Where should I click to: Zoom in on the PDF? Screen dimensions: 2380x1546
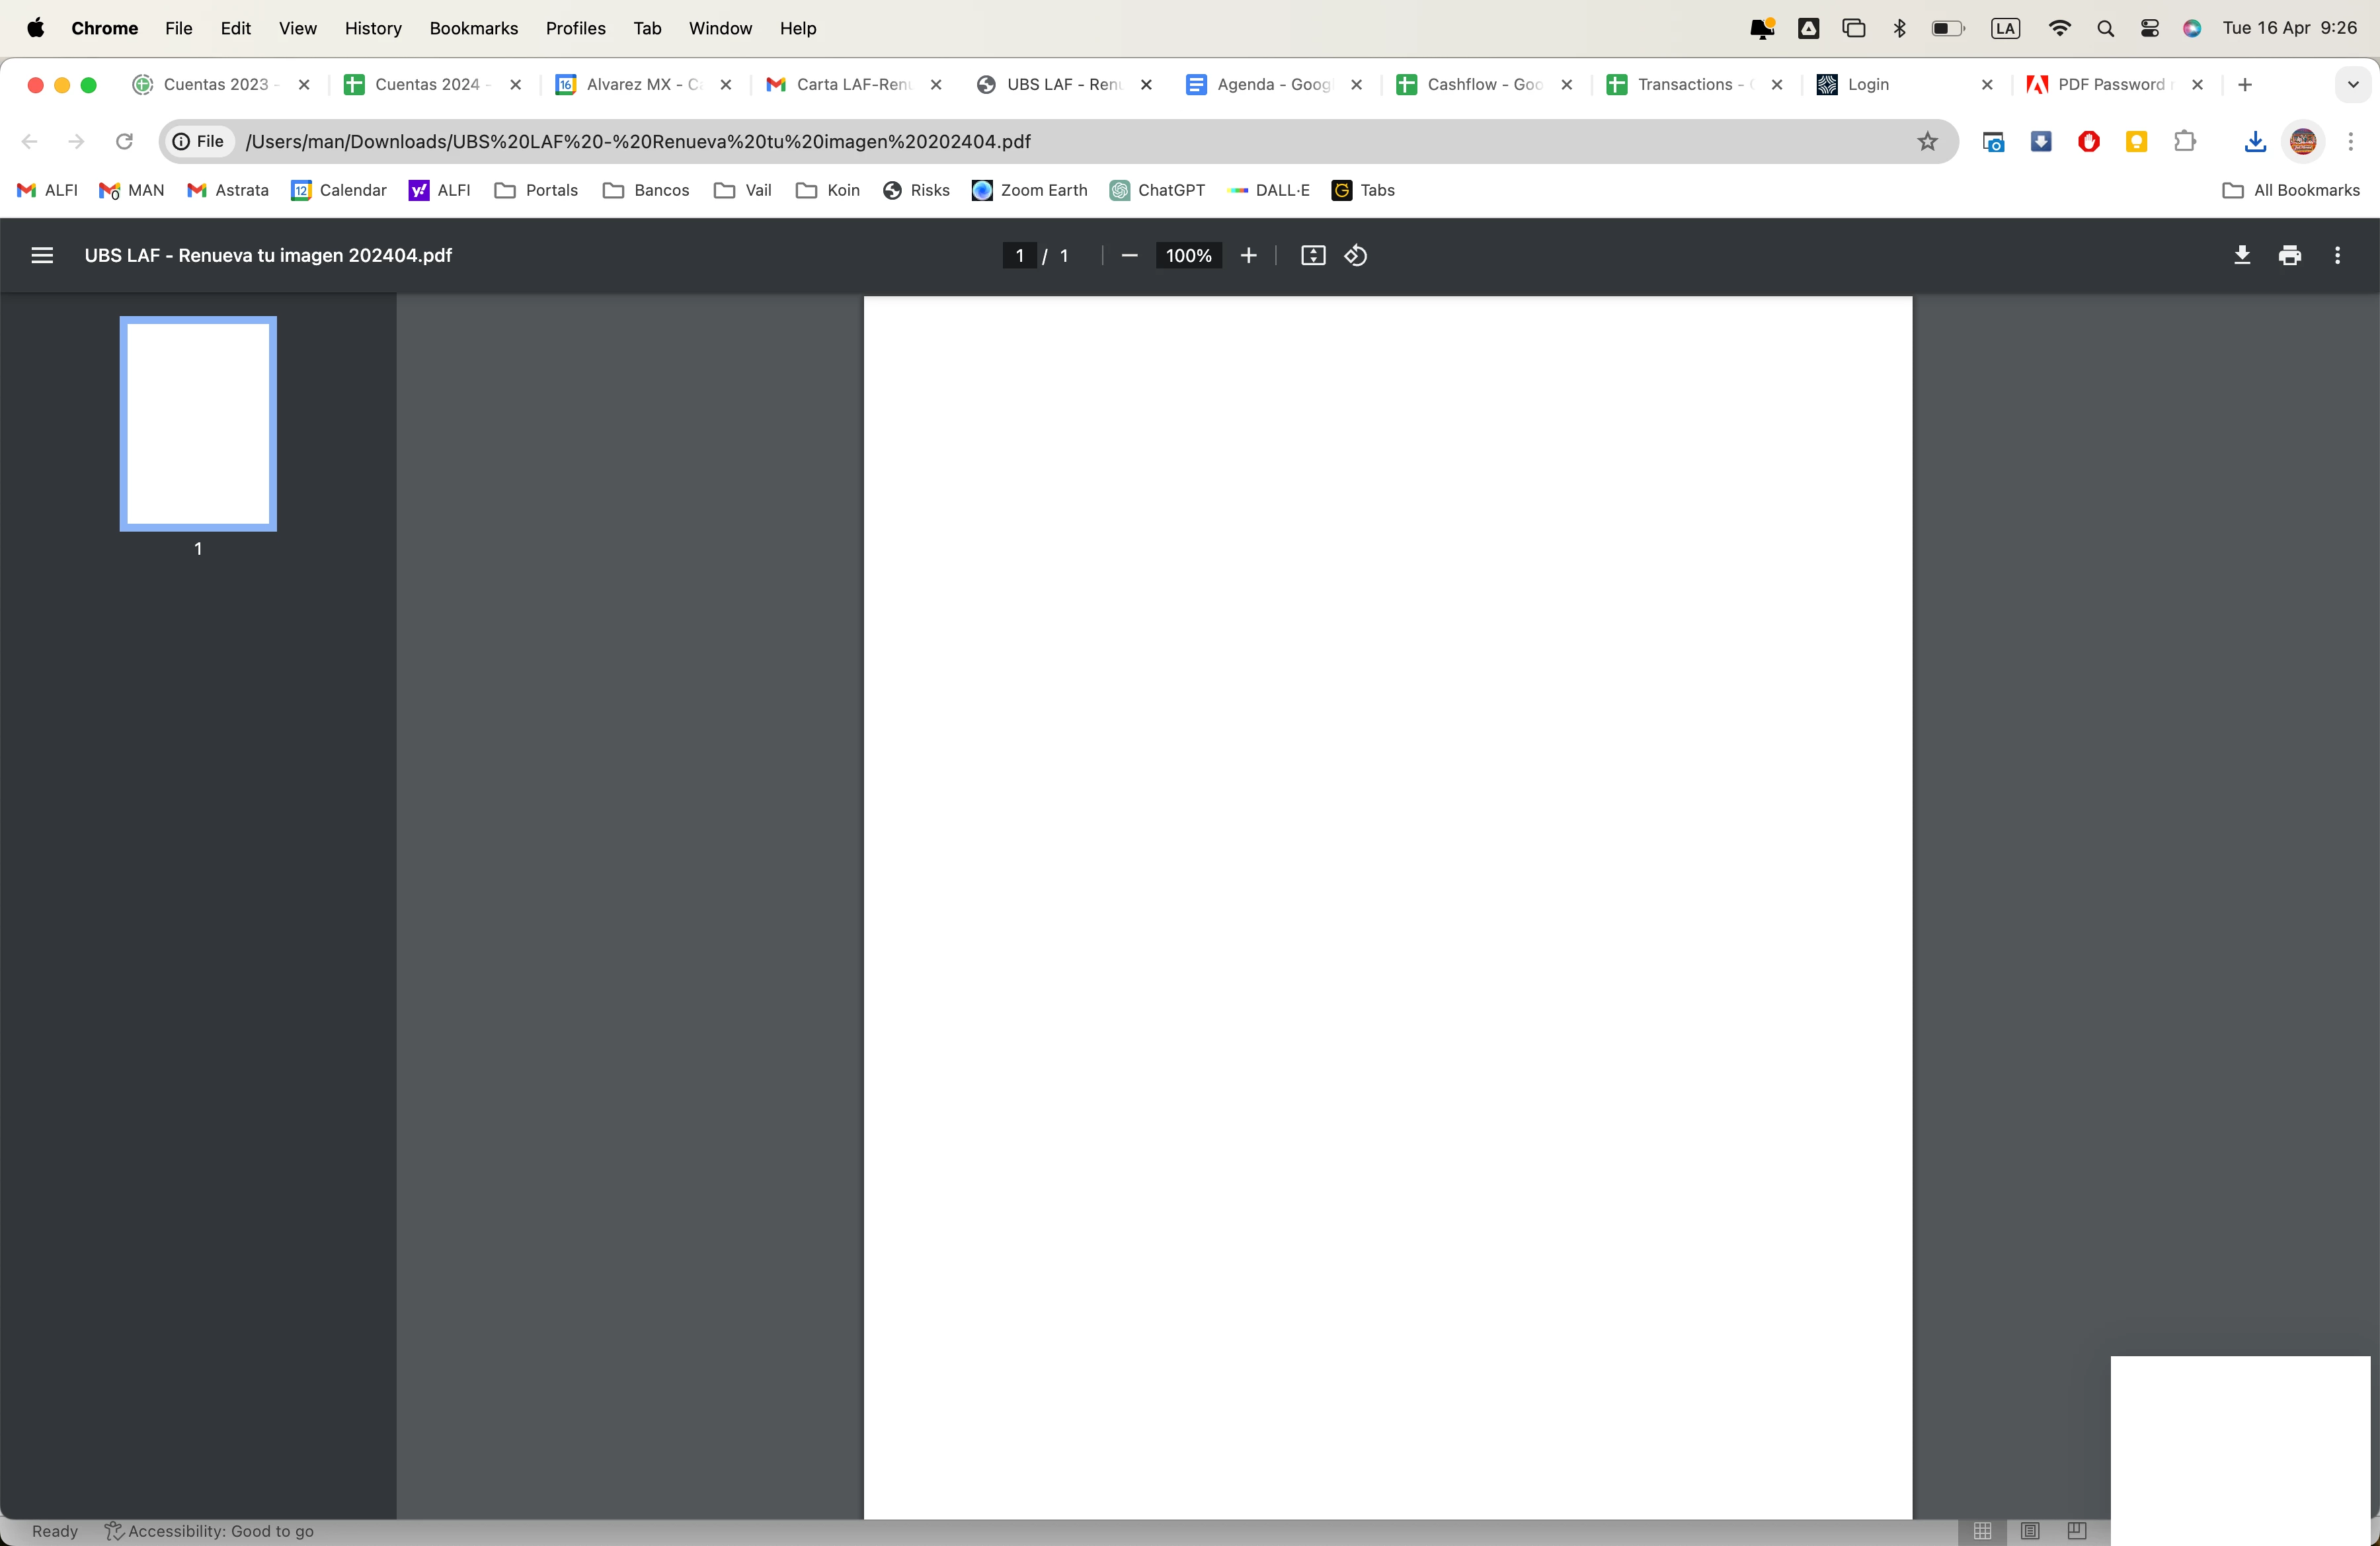click(1248, 256)
